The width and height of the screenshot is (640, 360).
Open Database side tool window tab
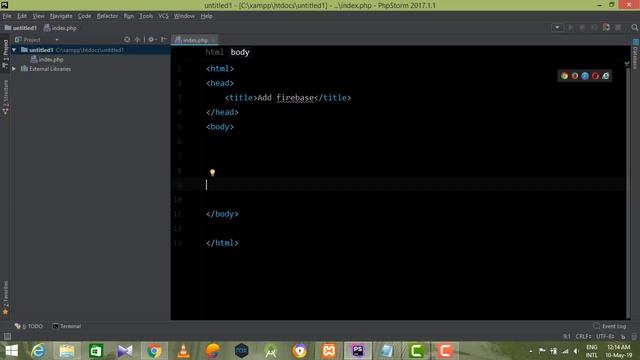[x=636, y=54]
